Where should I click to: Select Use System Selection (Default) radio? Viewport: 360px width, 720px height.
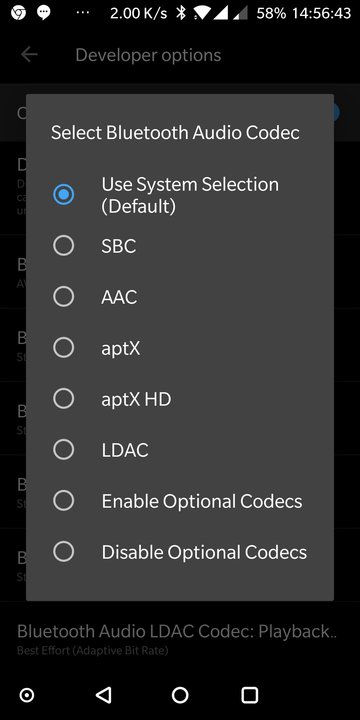coord(180,195)
